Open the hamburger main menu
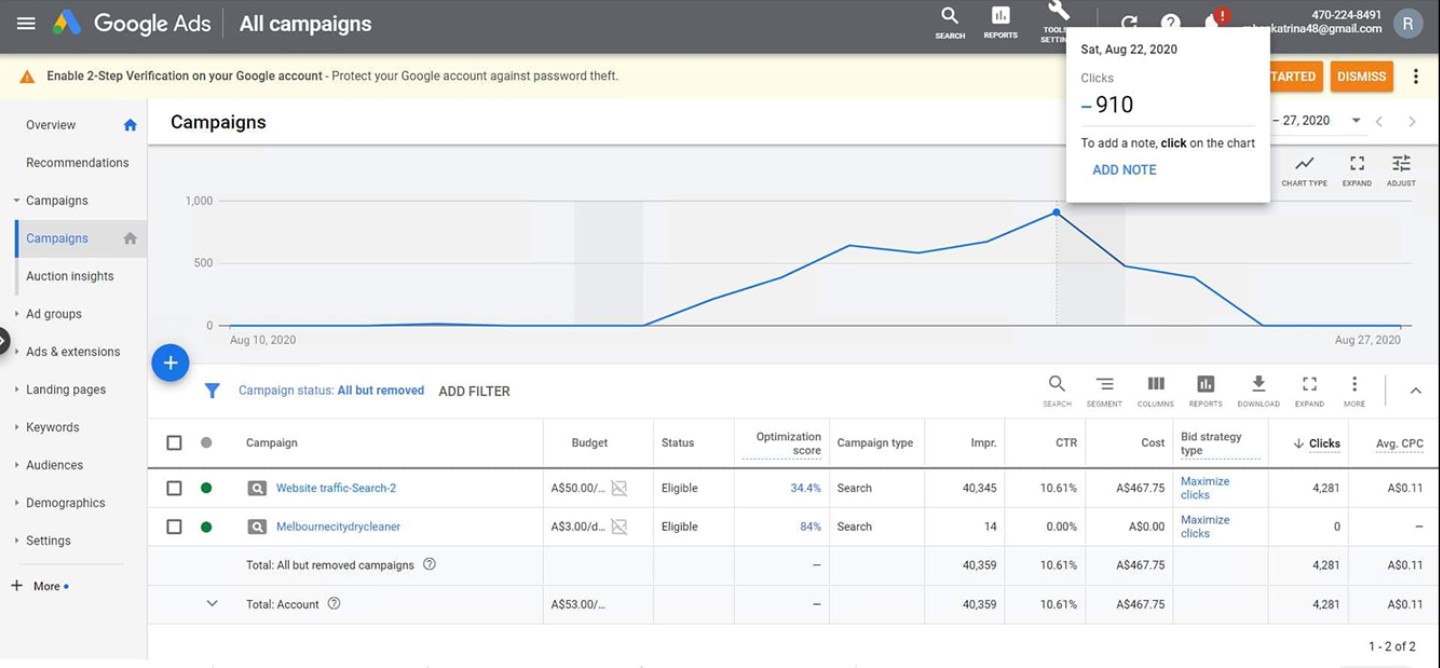The image size is (1440, 668). point(26,23)
